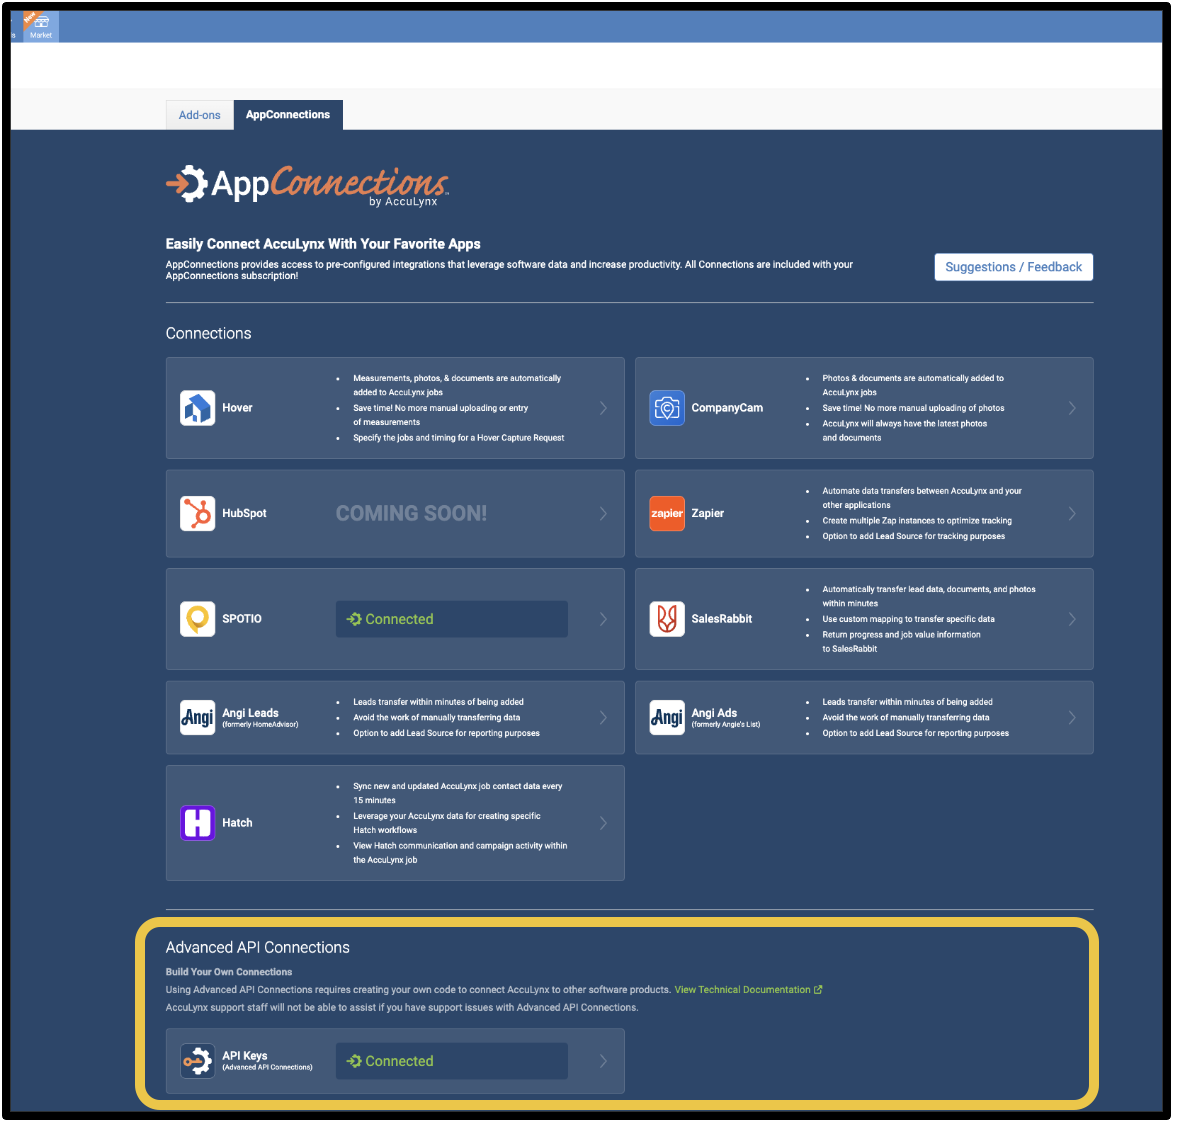Click the SPOTIO connection name
This screenshot has height=1128, width=1178.
tap(242, 621)
